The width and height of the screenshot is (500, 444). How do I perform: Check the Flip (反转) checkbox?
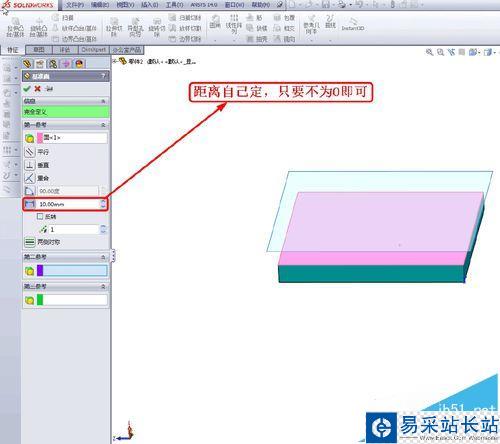coord(40,217)
